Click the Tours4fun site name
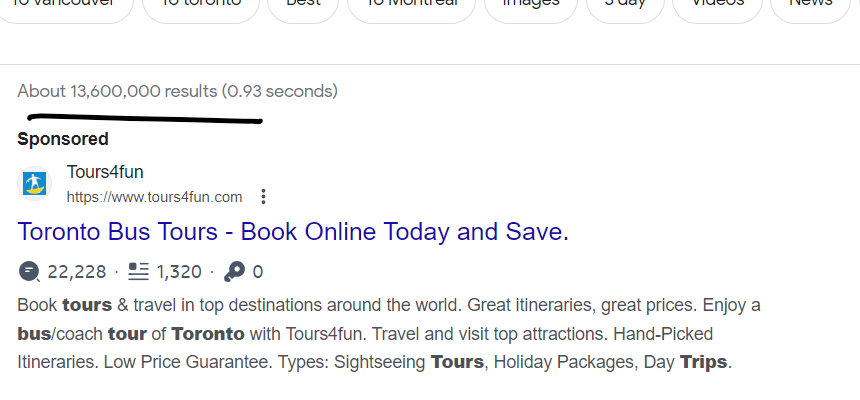The height and width of the screenshot is (400, 860). pyautogui.click(x=105, y=172)
